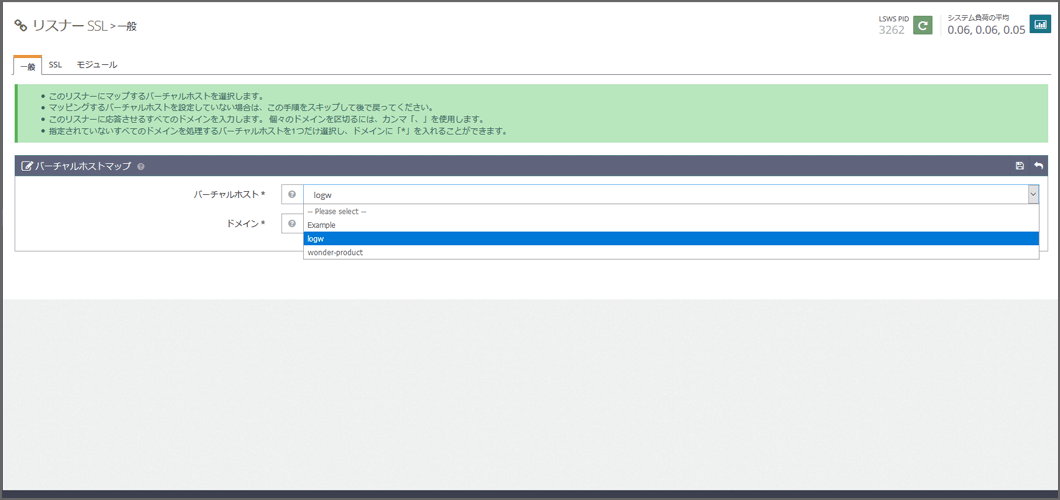This screenshot has height=500, width=1060.
Task: Collapse dropdown using the arrow button
Action: [1033, 195]
